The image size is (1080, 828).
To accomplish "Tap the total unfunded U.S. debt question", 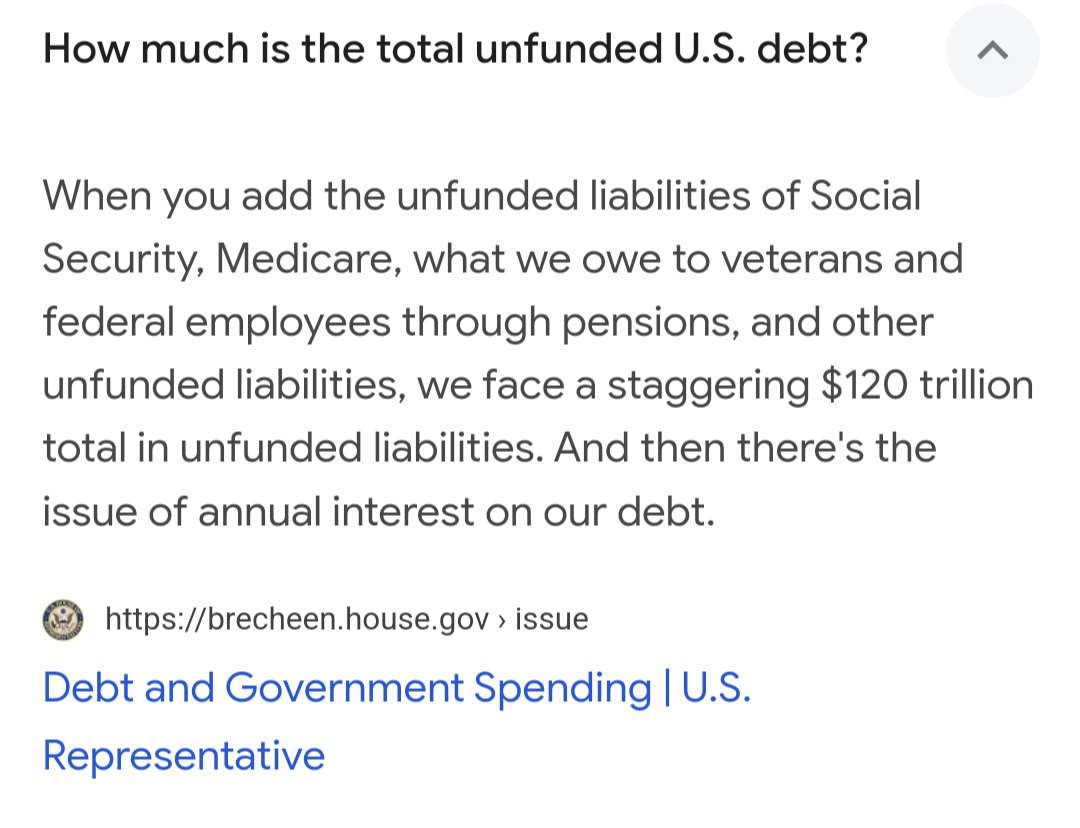I will (x=455, y=50).
